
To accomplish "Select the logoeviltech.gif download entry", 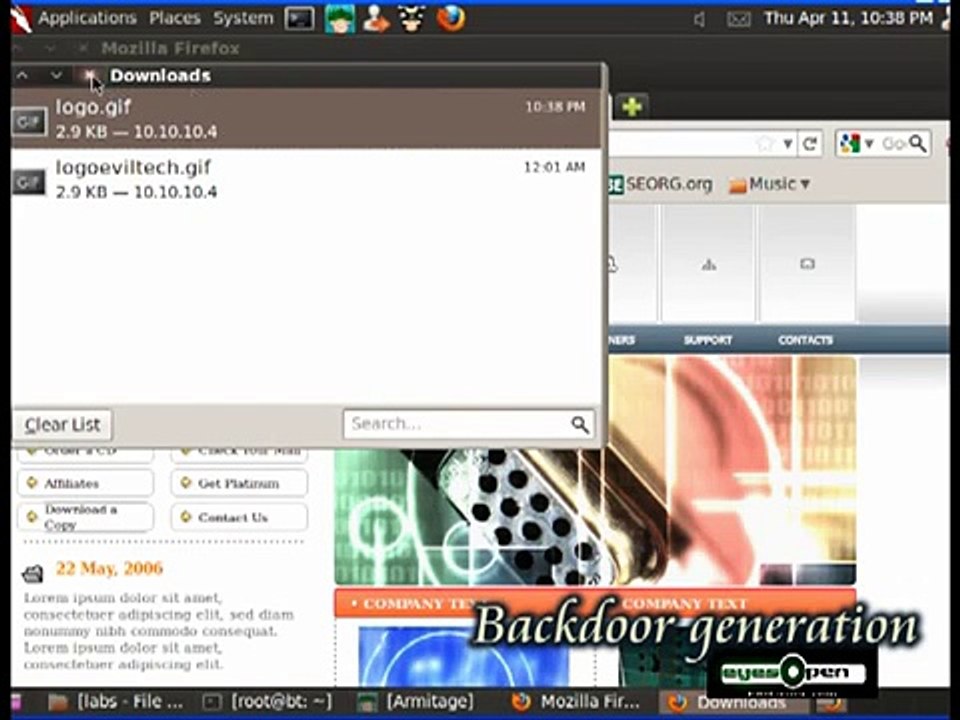I will pyautogui.click(x=306, y=179).
